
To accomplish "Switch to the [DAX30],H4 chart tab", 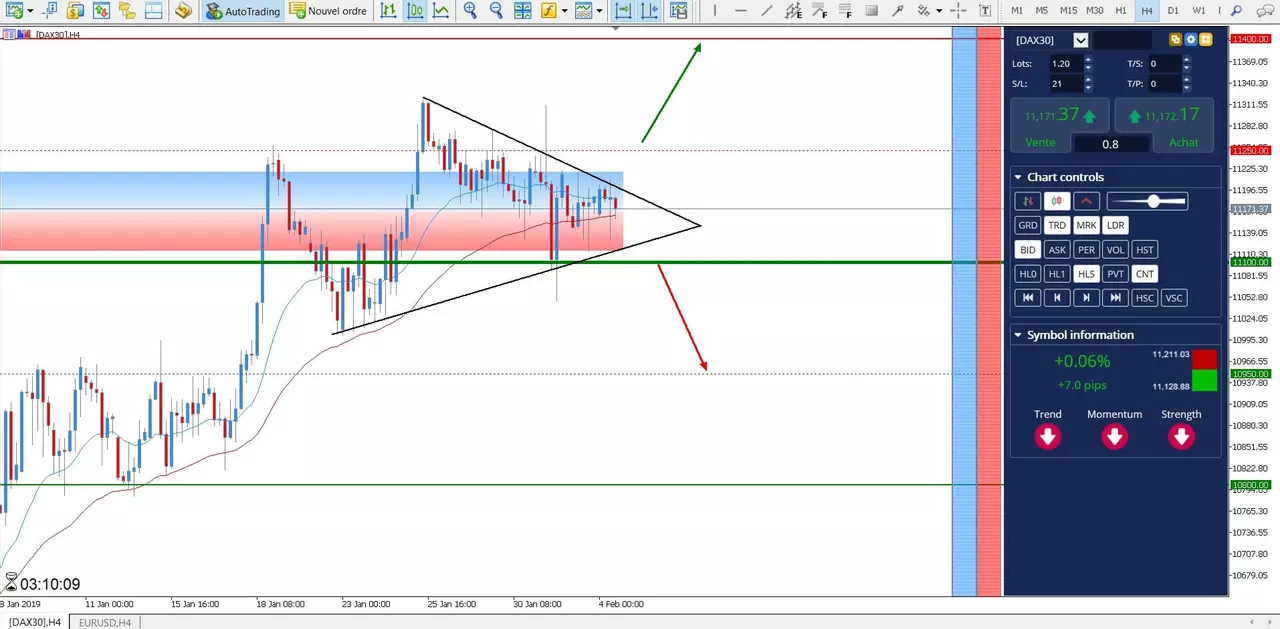I will [x=35, y=622].
